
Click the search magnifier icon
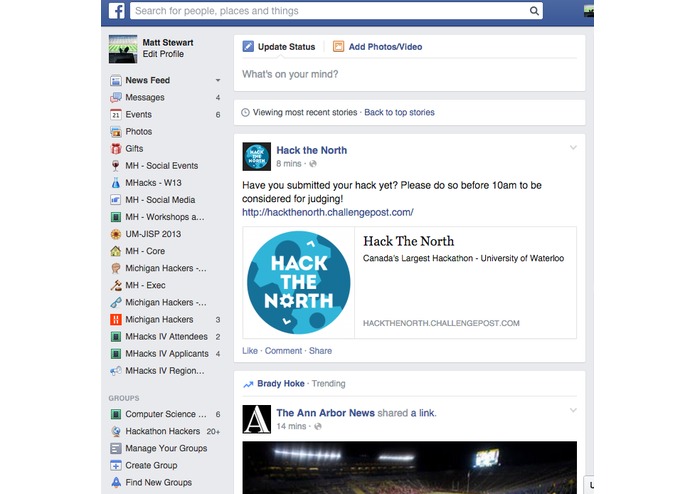tap(534, 11)
